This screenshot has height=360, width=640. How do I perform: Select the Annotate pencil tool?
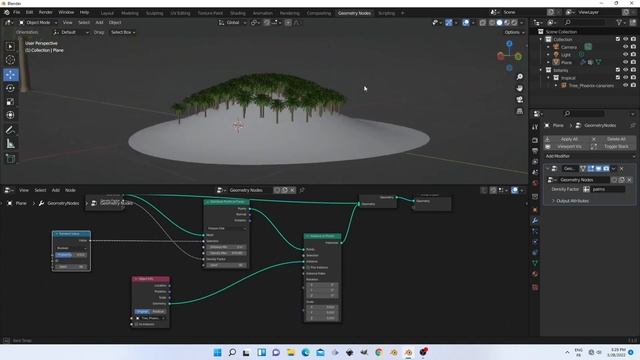pyautogui.click(x=10, y=130)
